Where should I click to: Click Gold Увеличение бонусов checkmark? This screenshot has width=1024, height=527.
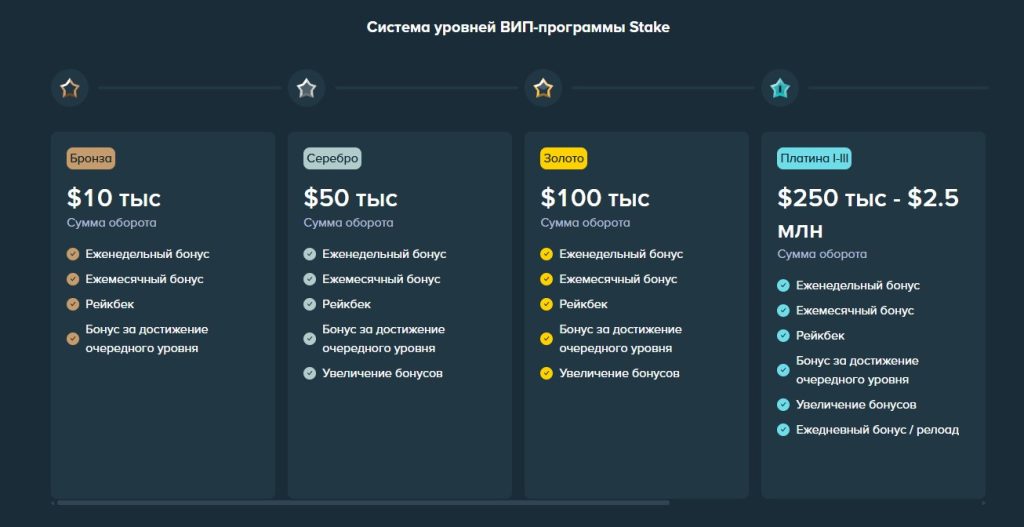(547, 373)
